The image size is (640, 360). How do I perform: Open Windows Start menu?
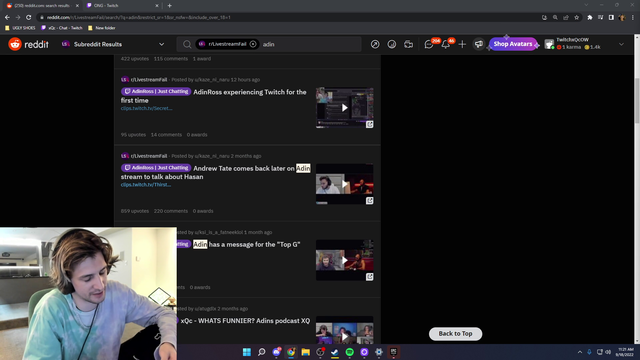coord(247,352)
